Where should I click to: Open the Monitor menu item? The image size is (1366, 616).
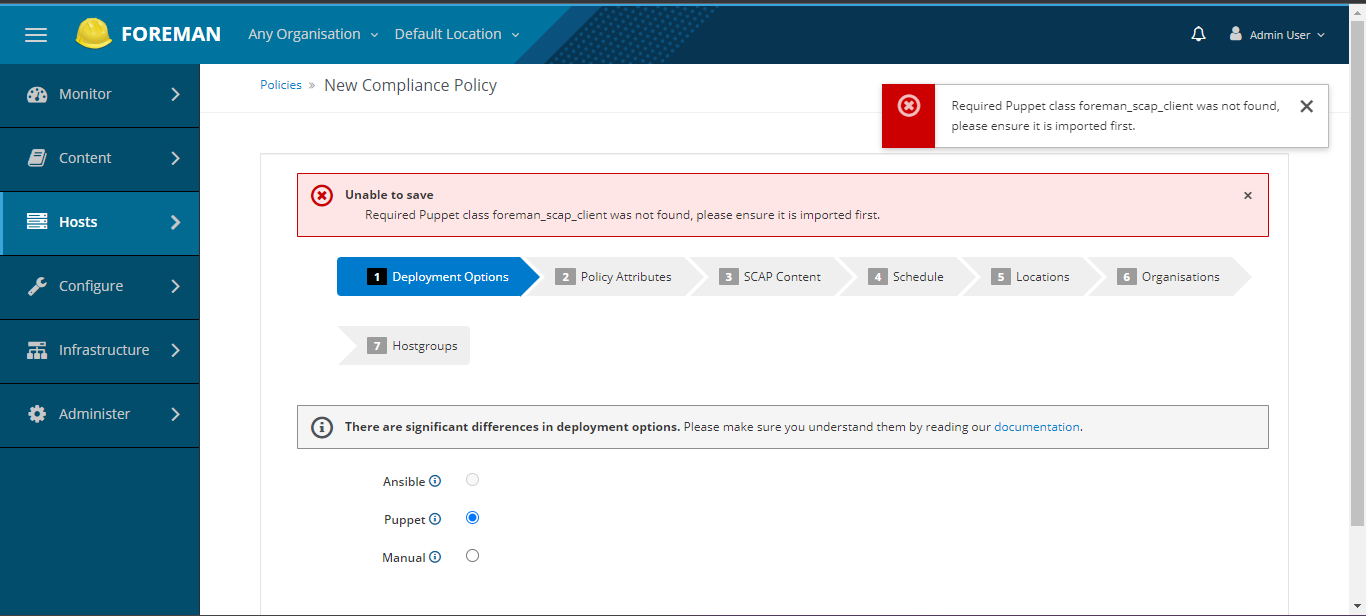(x=100, y=94)
